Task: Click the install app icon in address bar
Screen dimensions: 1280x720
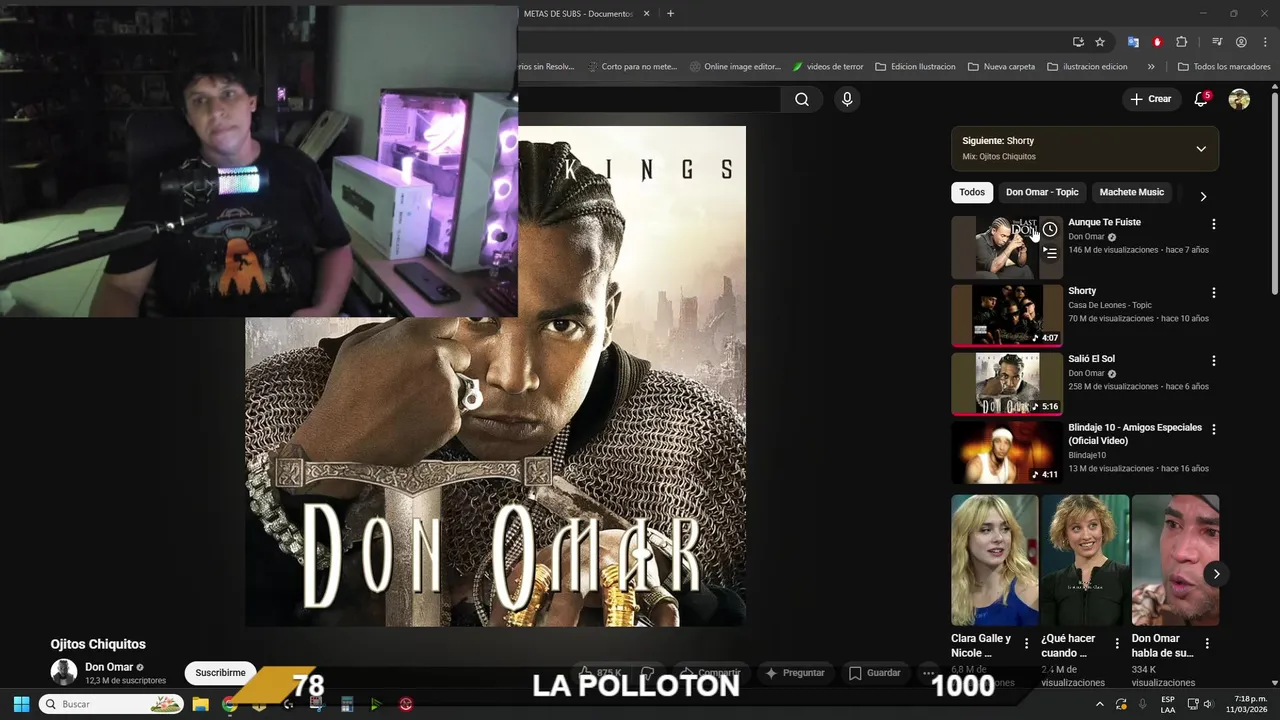Action: pos(1078,42)
